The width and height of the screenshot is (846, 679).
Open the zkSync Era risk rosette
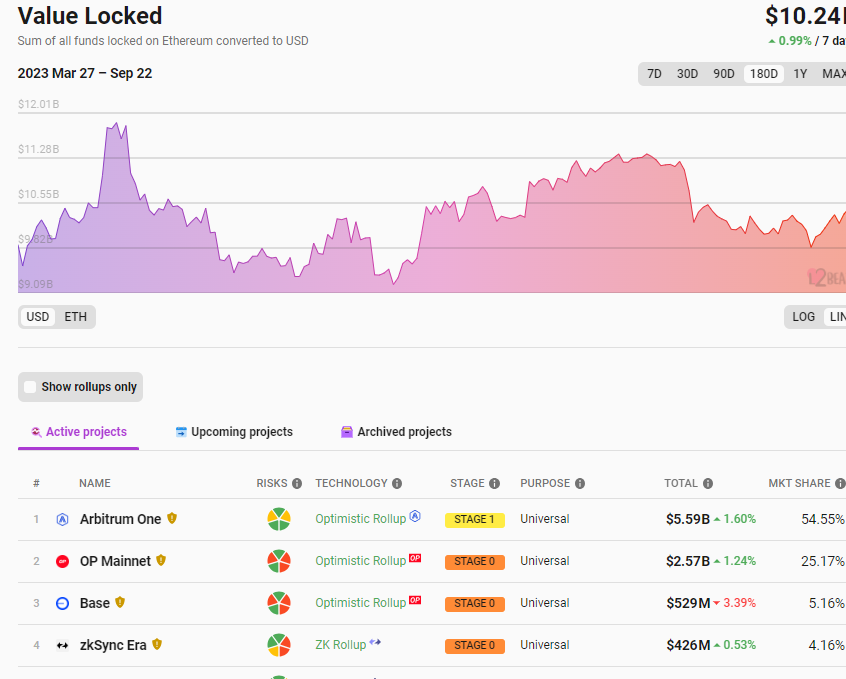279,646
